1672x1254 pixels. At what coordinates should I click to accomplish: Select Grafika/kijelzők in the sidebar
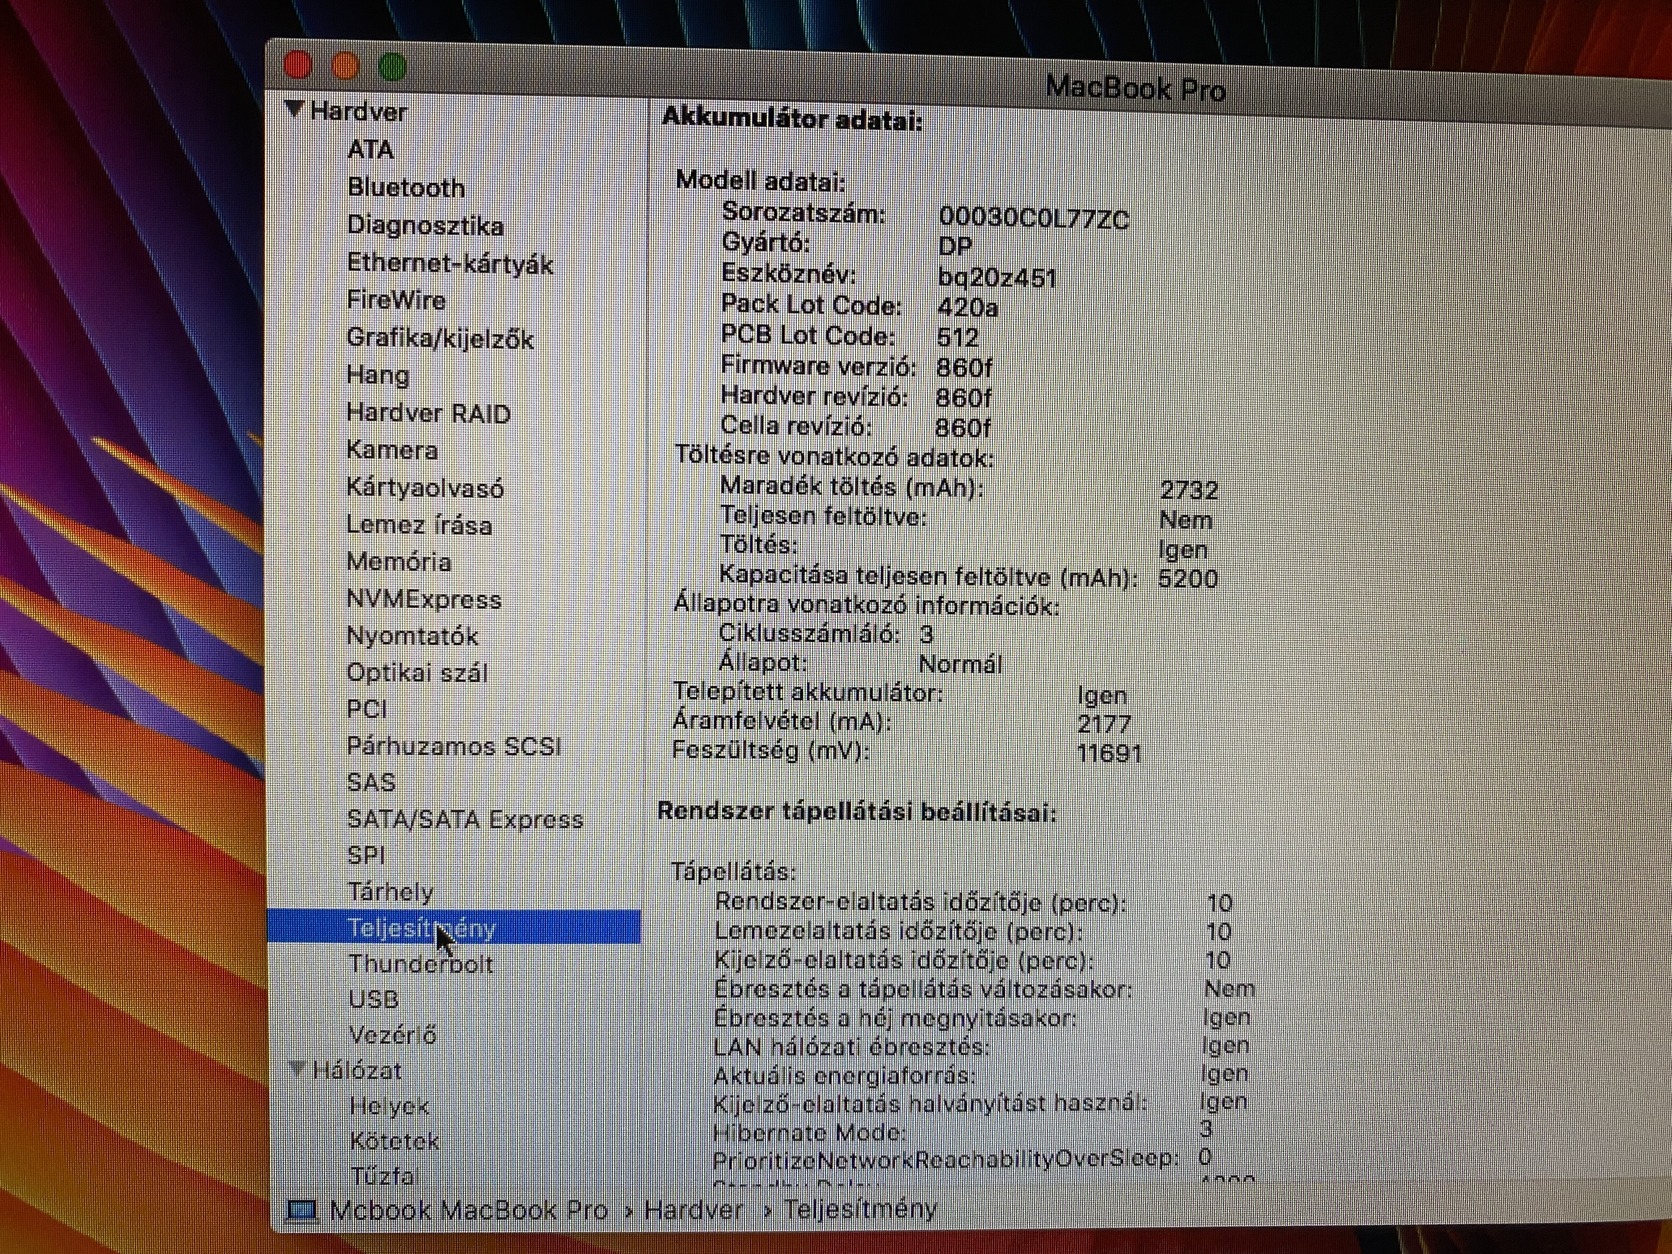pos(440,339)
